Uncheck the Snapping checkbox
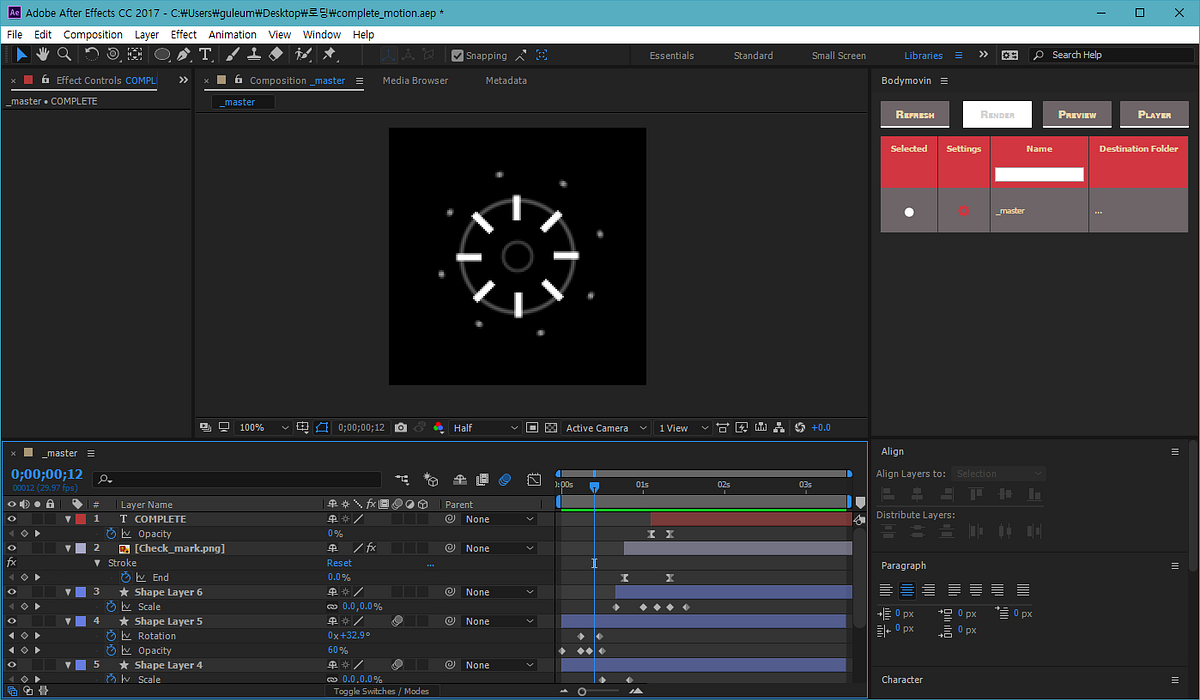 coord(457,56)
